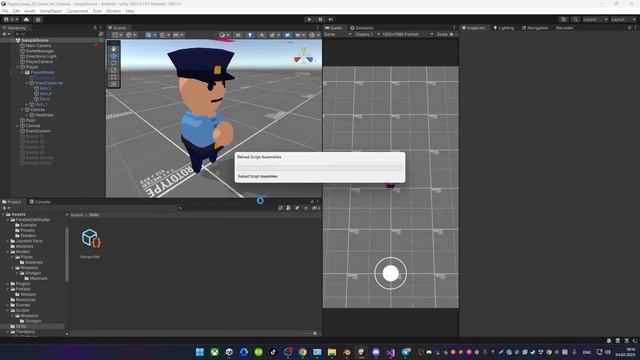The height and width of the screenshot is (360, 640).
Task: Select the Skills folder in Project tree
Action: (21, 327)
